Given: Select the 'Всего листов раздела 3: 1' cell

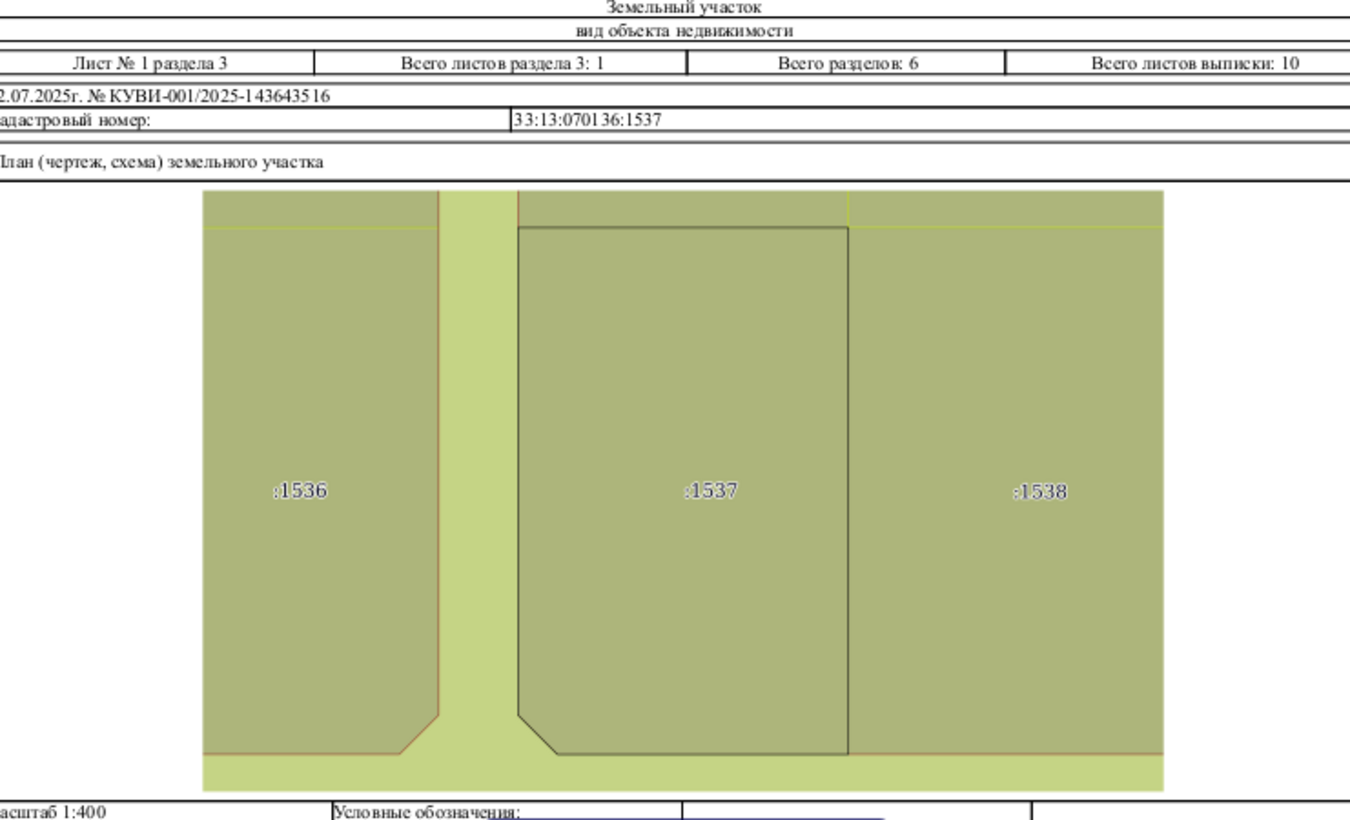Looking at the screenshot, I should (502, 63).
